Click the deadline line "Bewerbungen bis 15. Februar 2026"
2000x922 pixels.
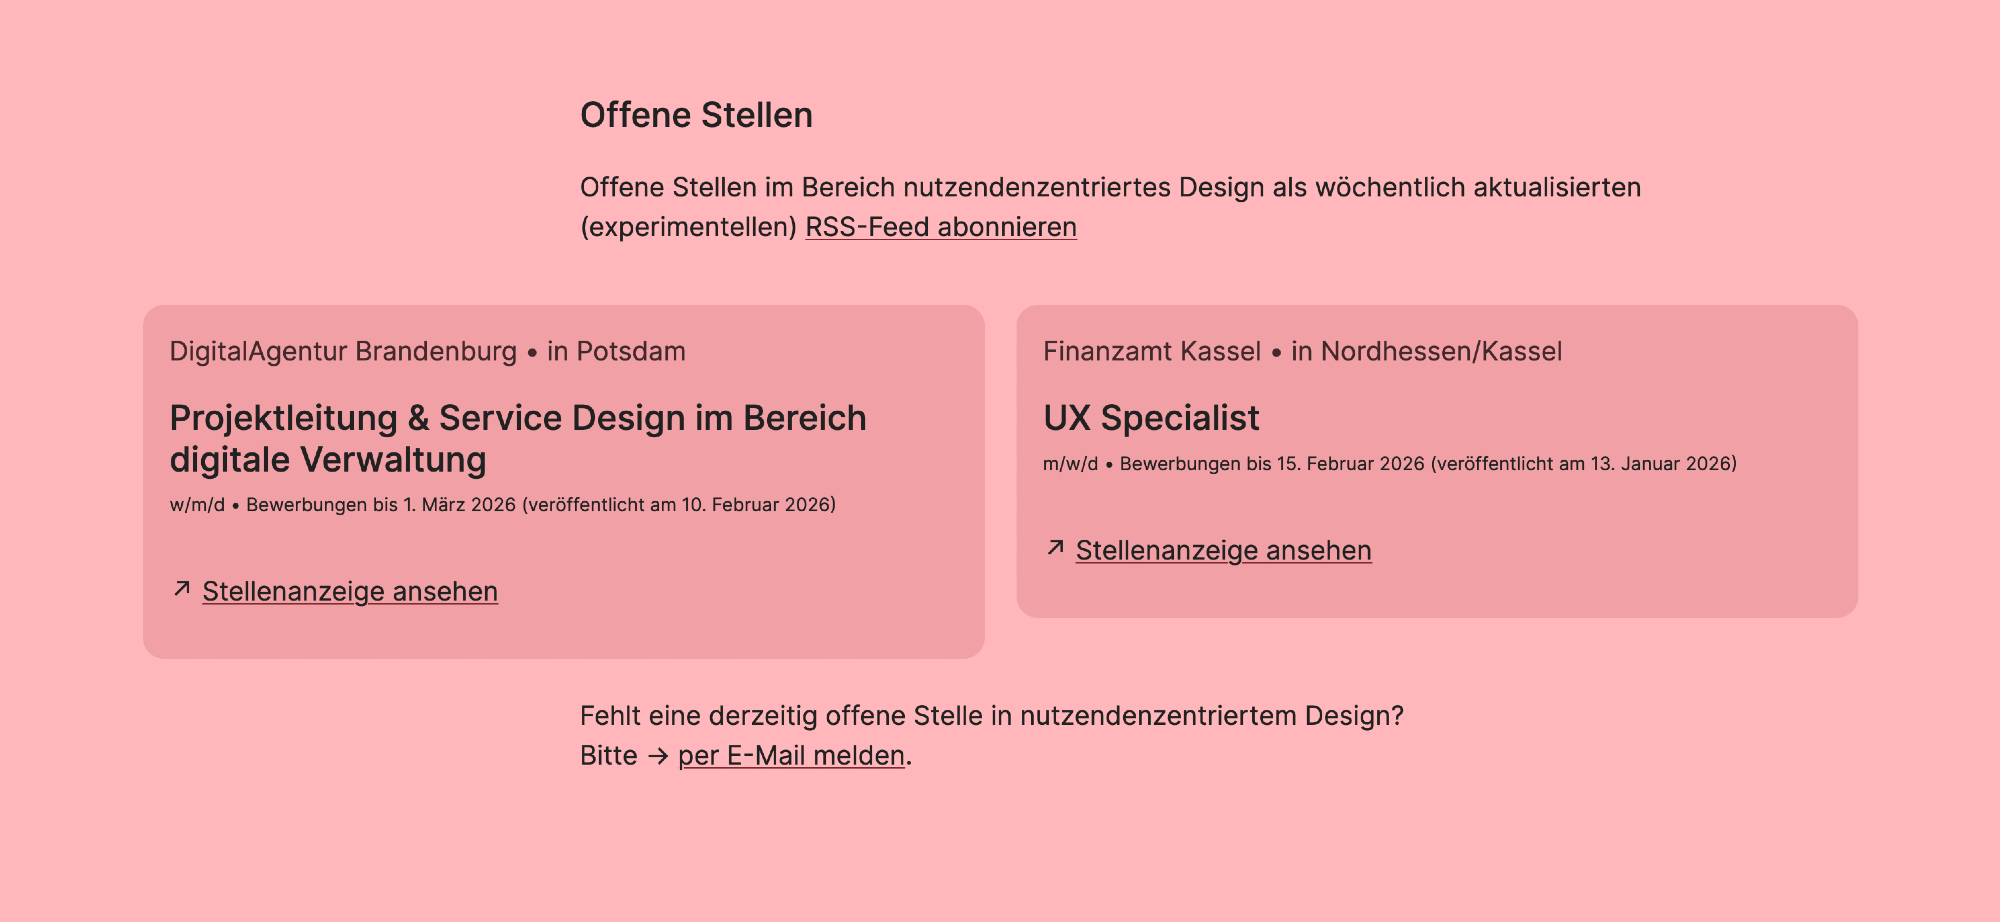point(1271,464)
